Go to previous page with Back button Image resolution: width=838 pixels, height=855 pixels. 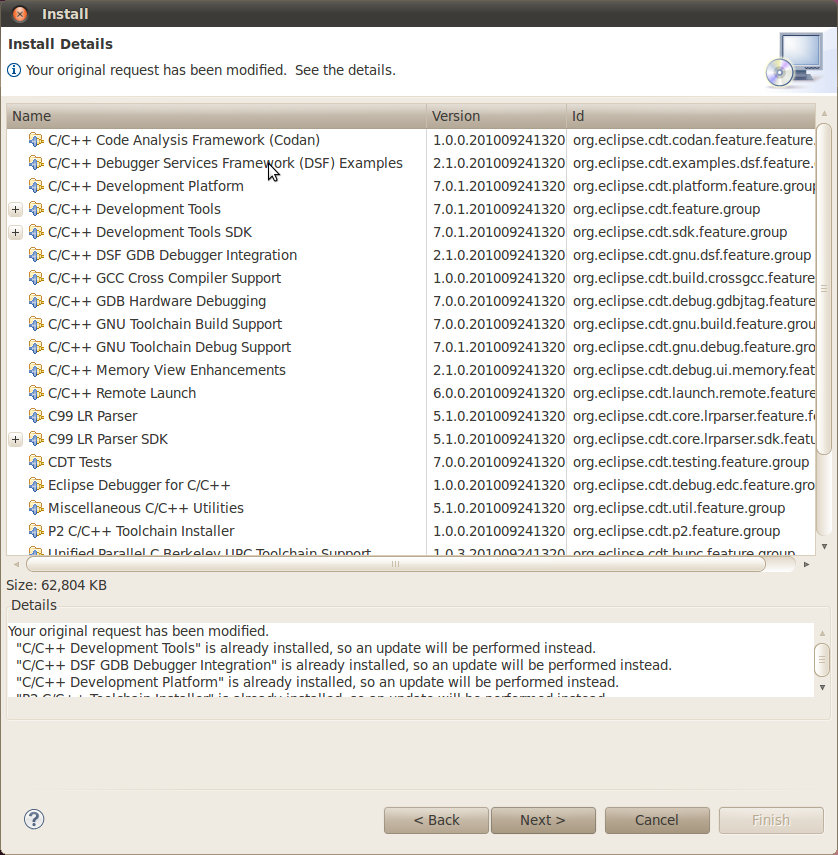click(436, 820)
